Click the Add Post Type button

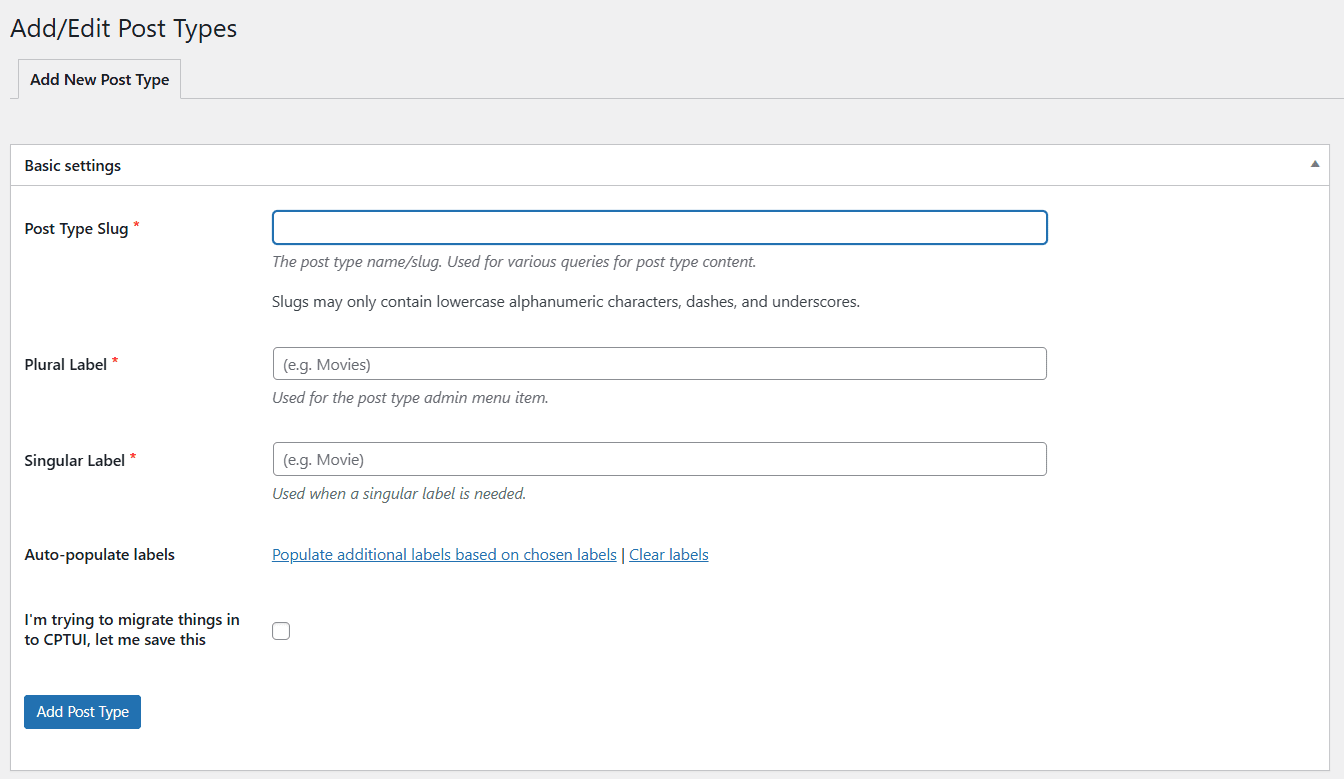(x=82, y=711)
